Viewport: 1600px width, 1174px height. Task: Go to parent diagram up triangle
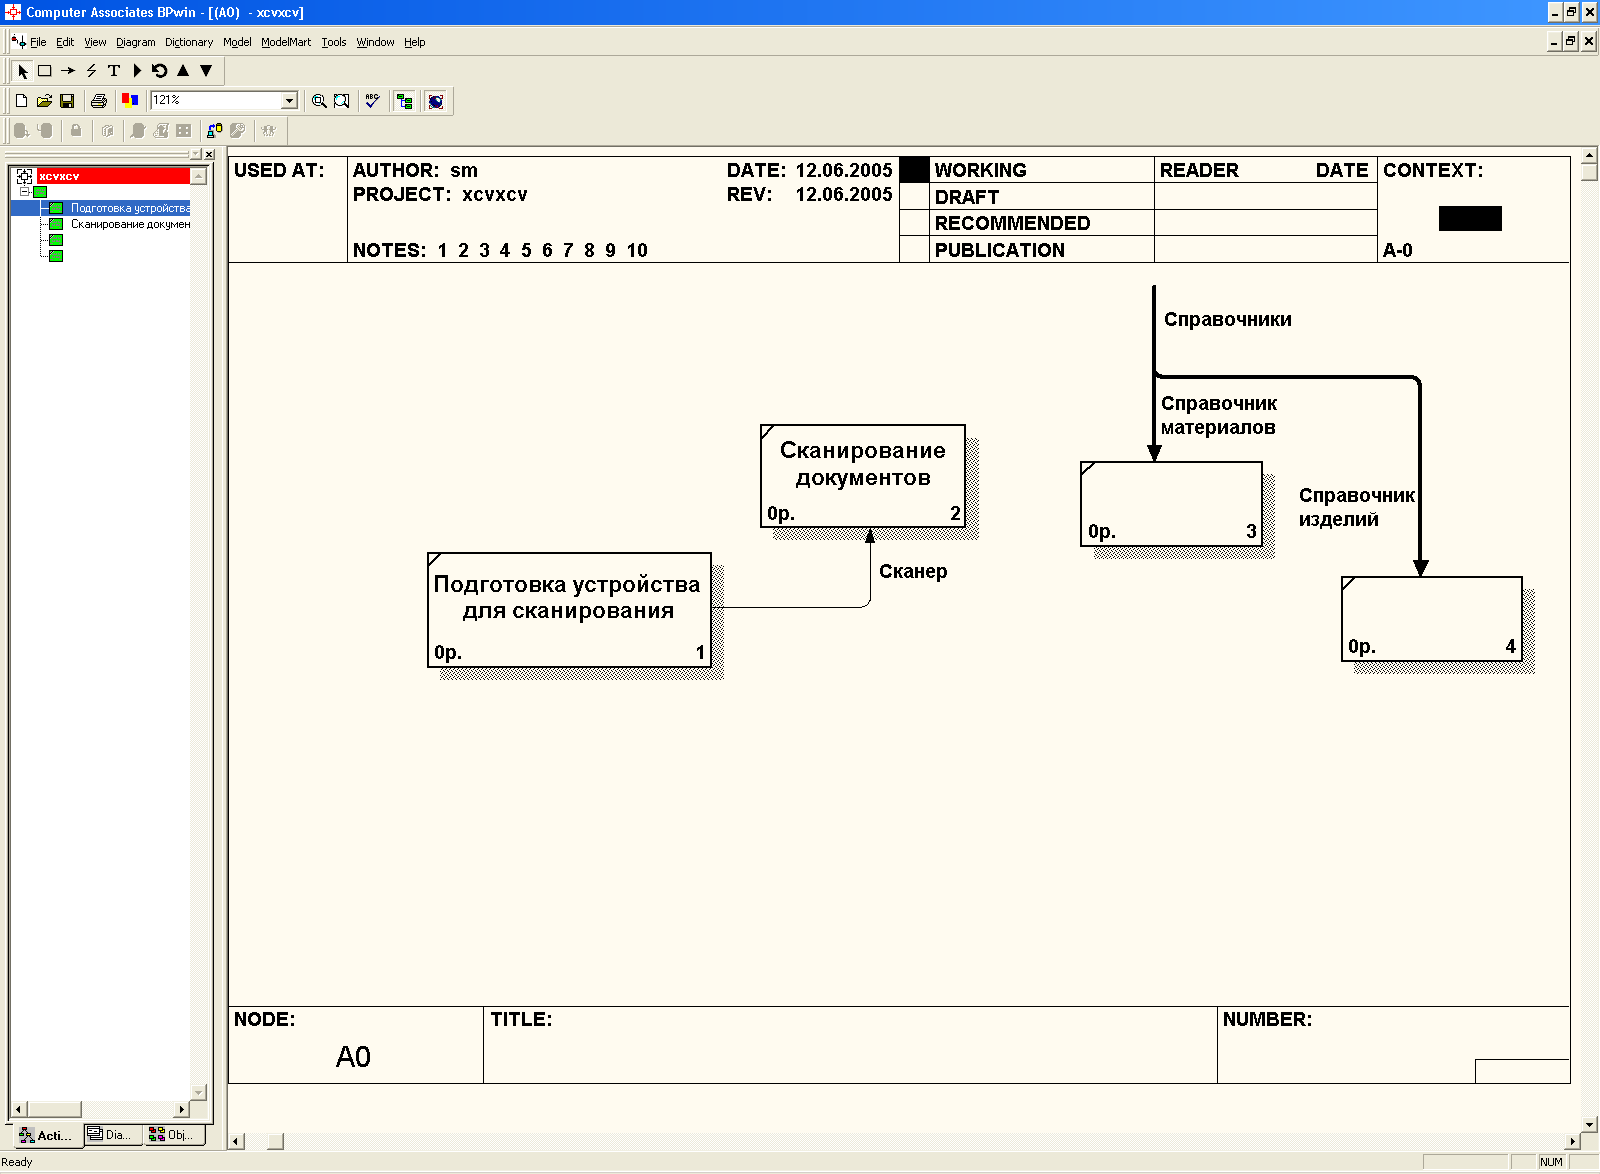tap(183, 71)
